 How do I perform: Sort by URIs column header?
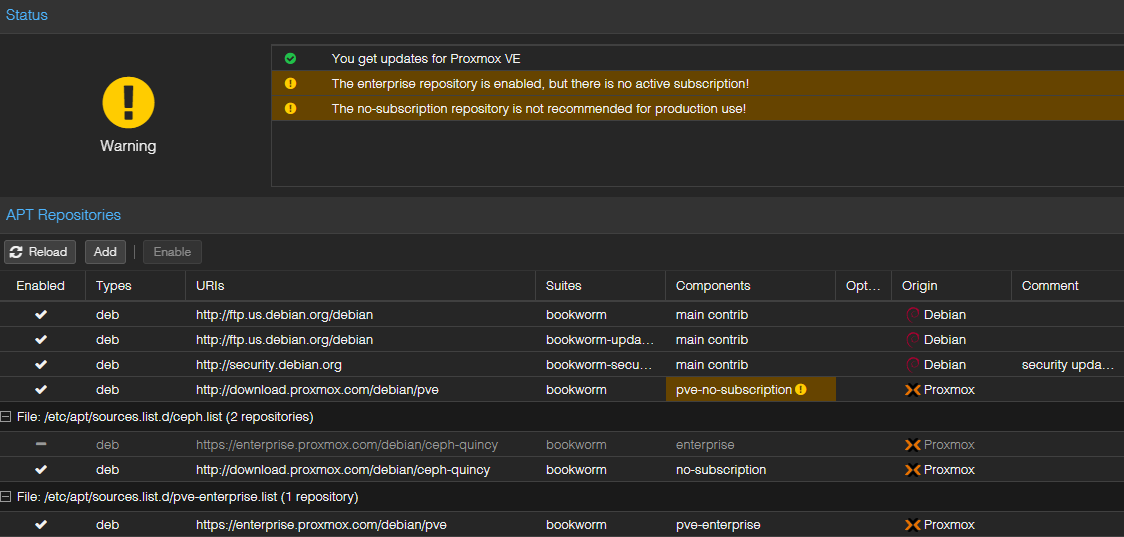point(361,285)
